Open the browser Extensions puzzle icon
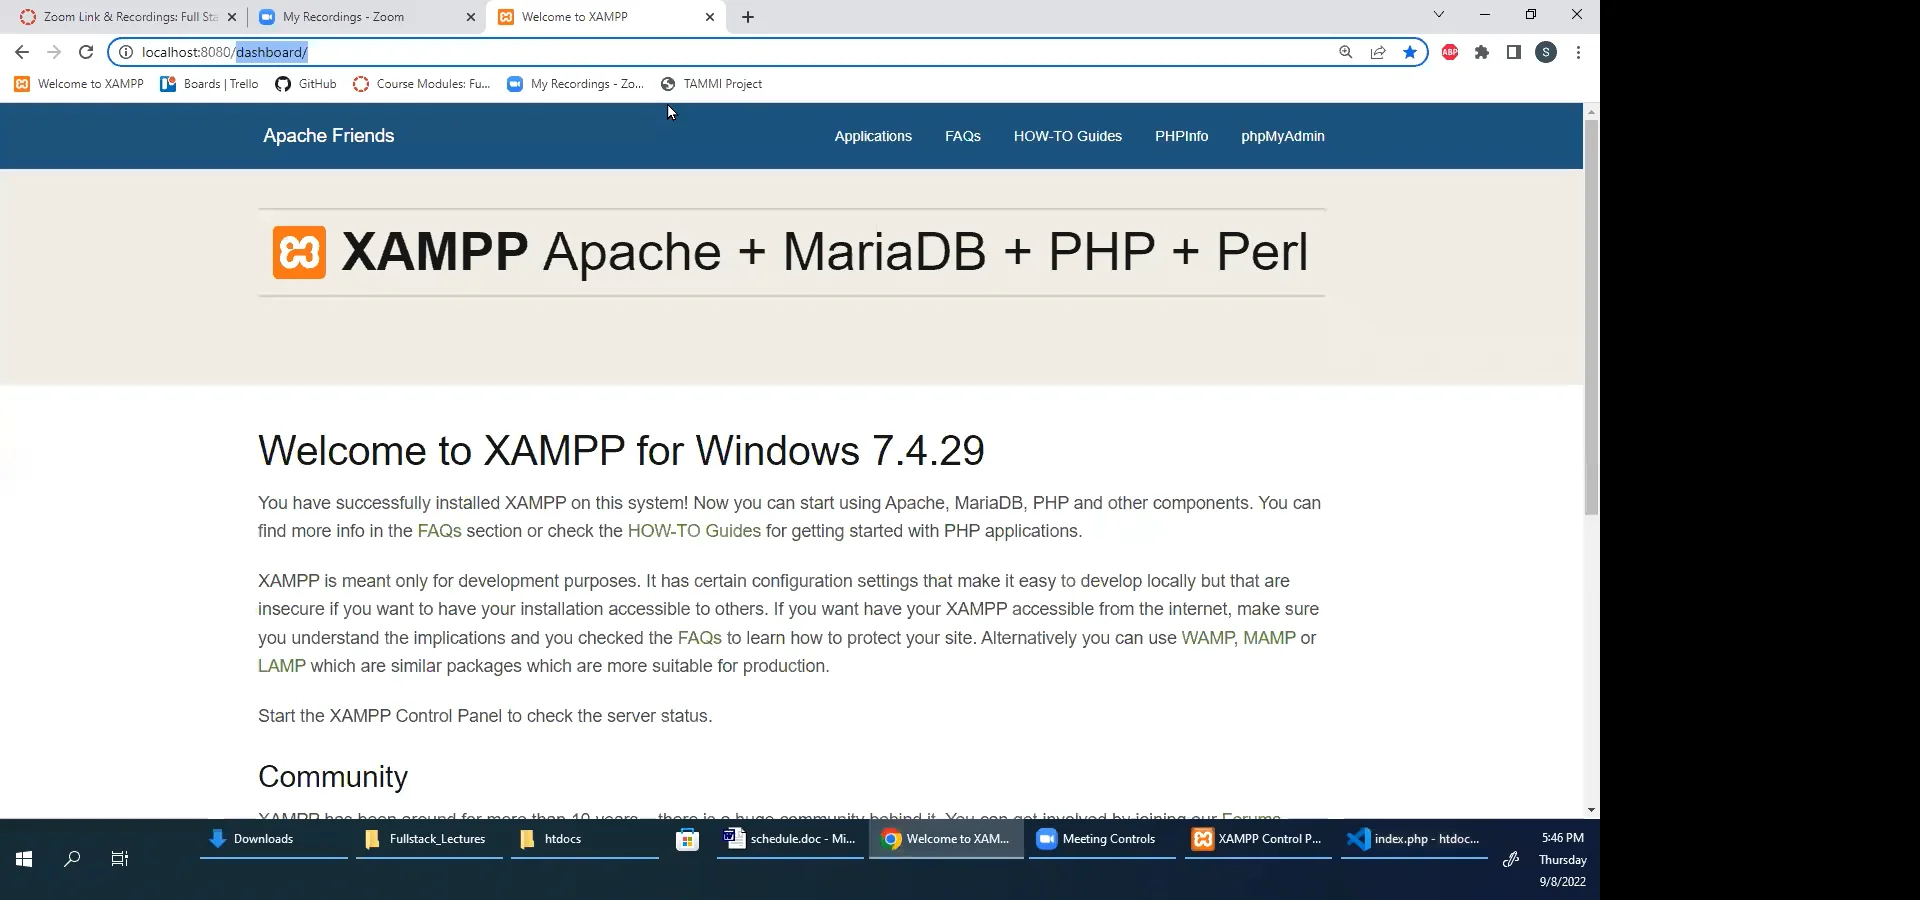Image resolution: width=1920 pixels, height=900 pixels. pyautogui.click(x=1482, y=52)
